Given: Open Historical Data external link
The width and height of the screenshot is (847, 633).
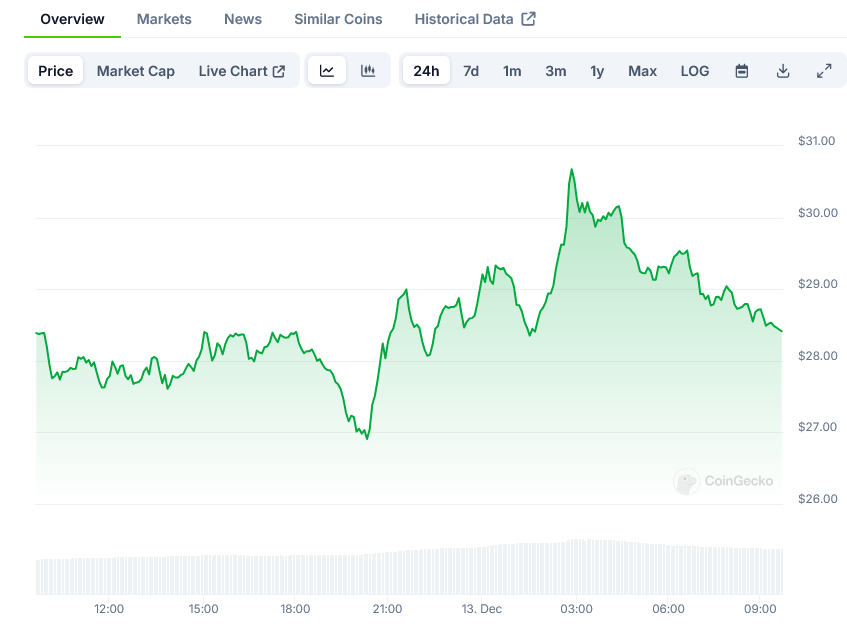Looking at the screenshot, I should (474, 19).
